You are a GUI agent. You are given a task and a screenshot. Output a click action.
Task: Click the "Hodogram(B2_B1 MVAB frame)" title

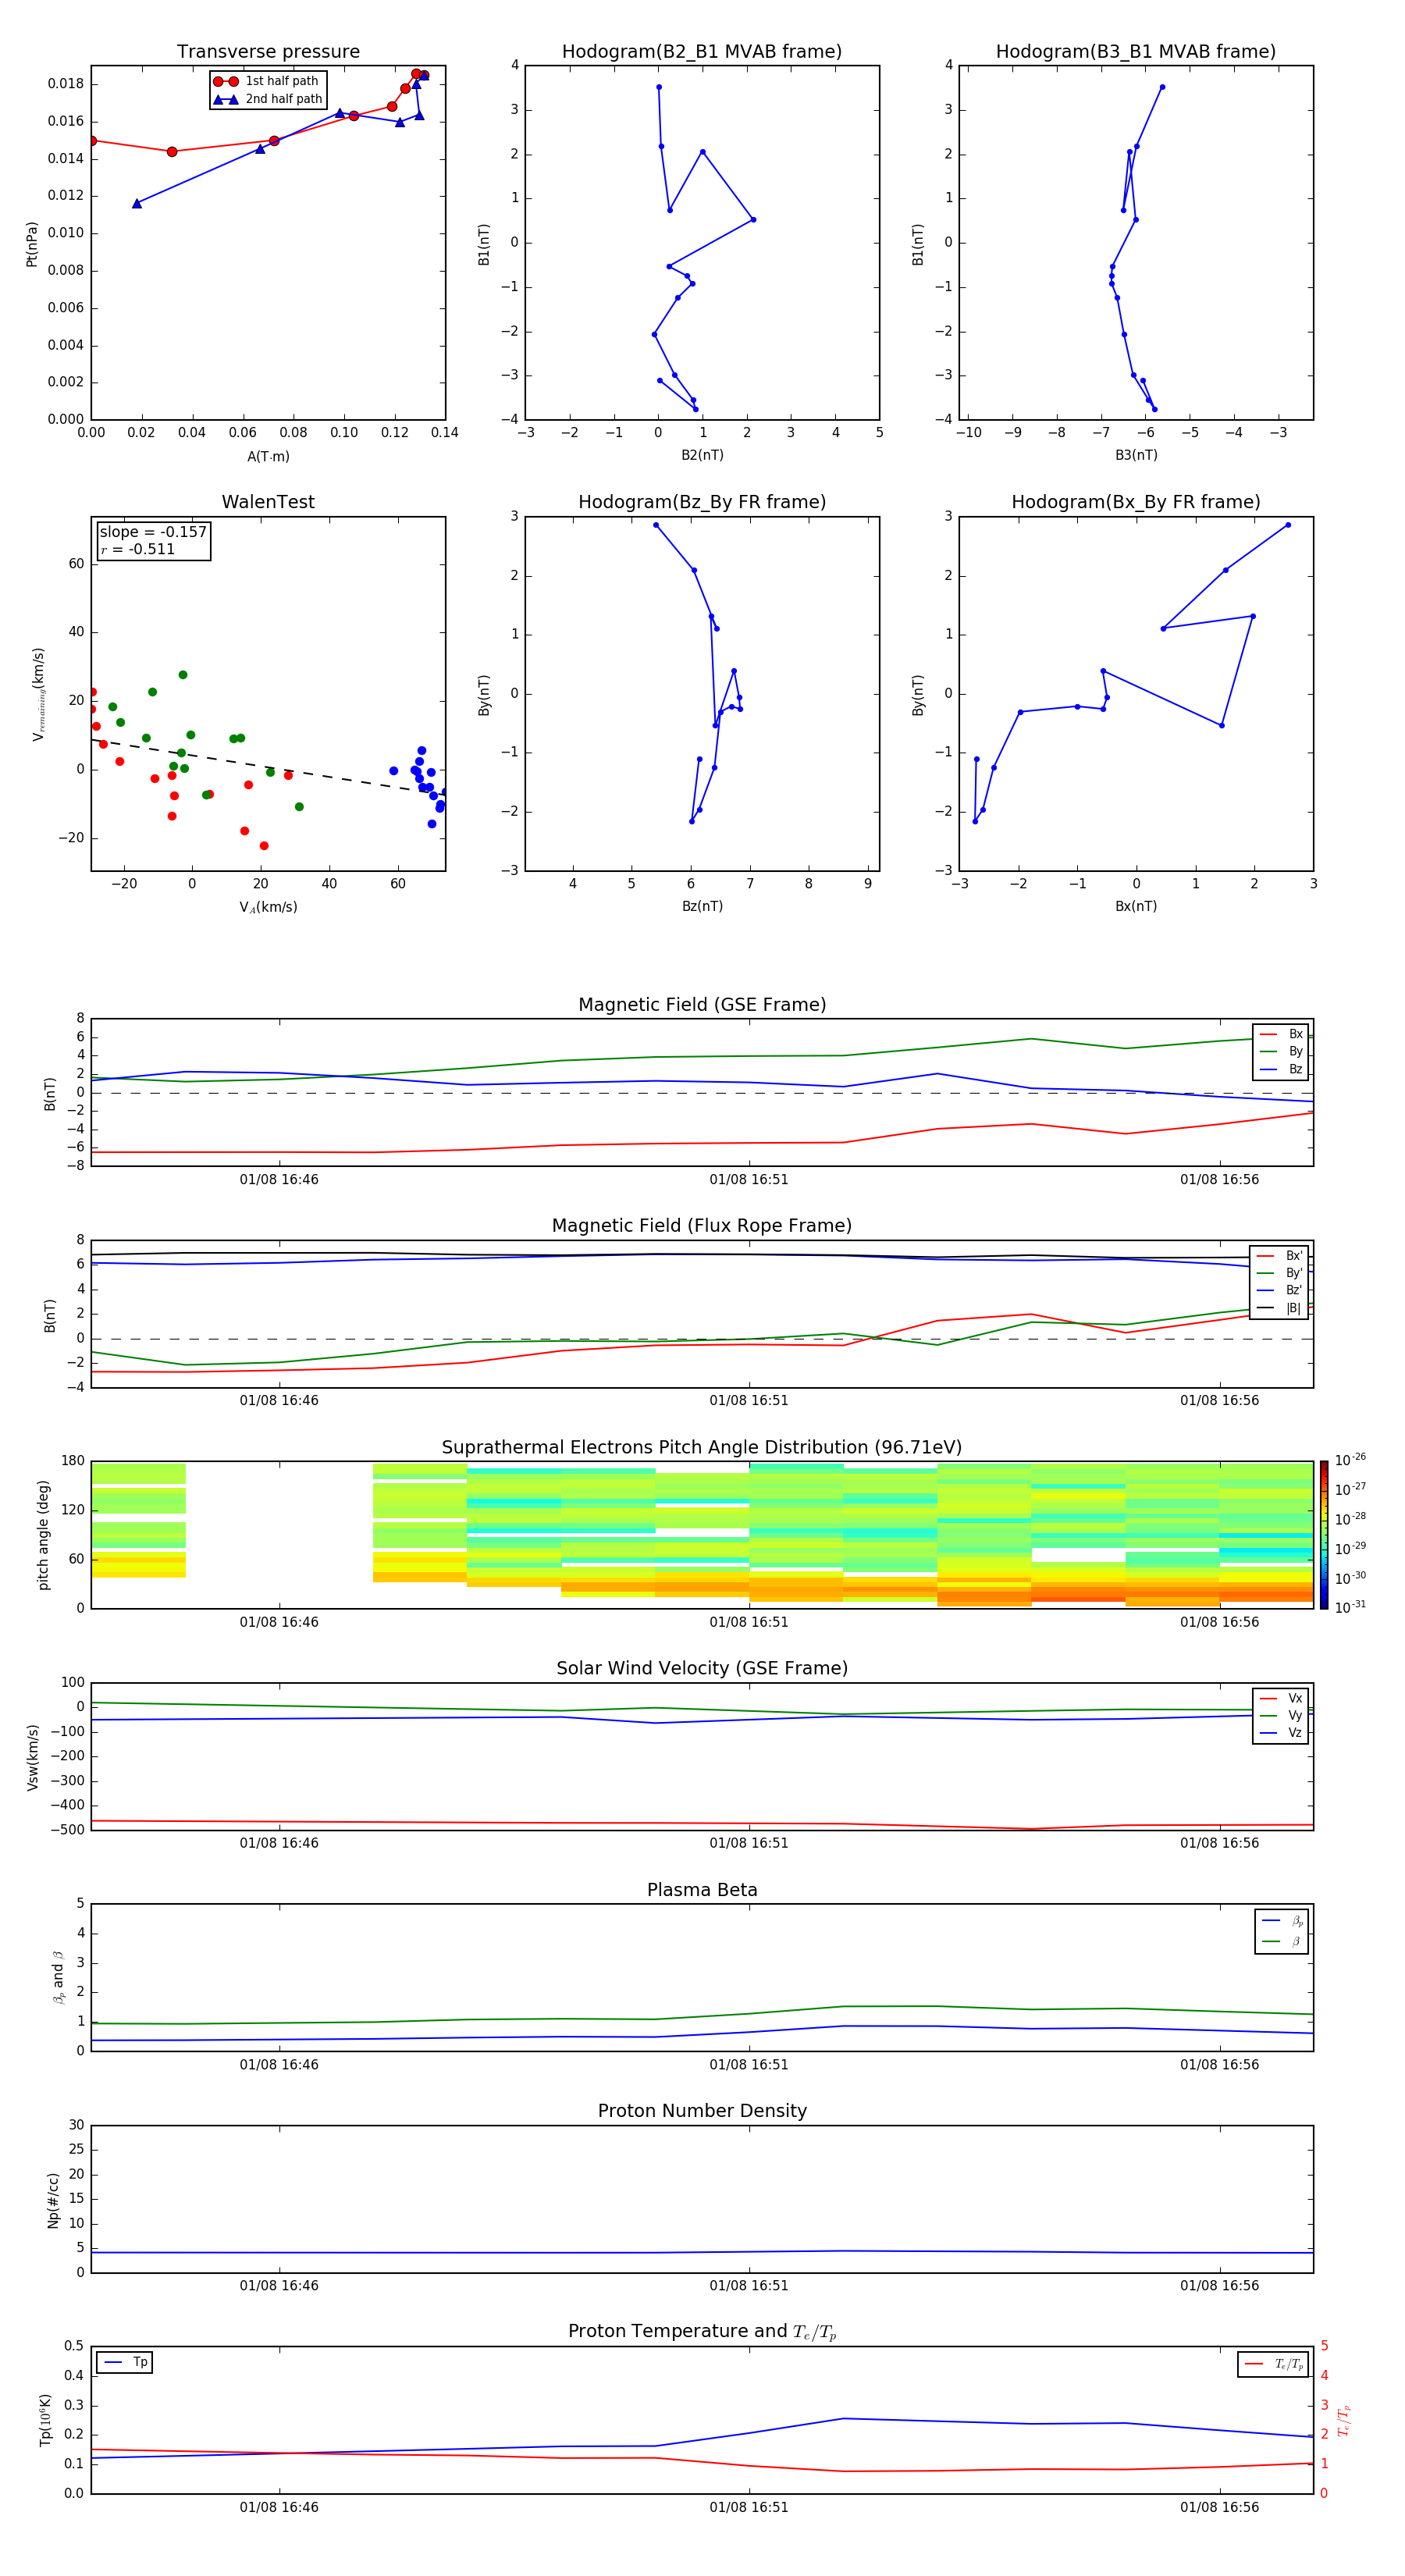tap(702, 52)
